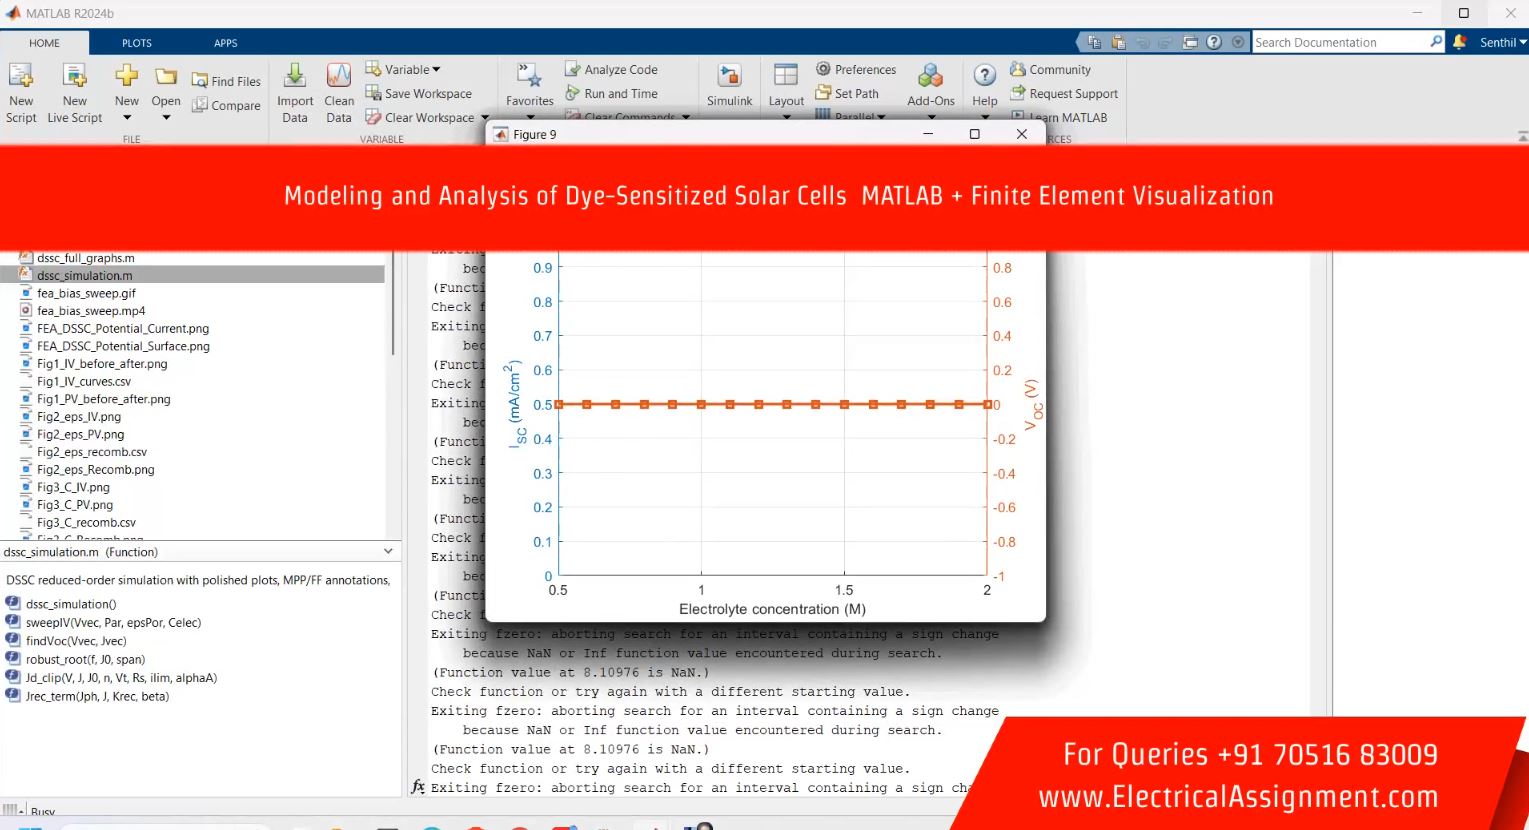Viewport: 1529px width, 830px height.
Task: Click the Analyze Code button
Action: click(620, 69)
